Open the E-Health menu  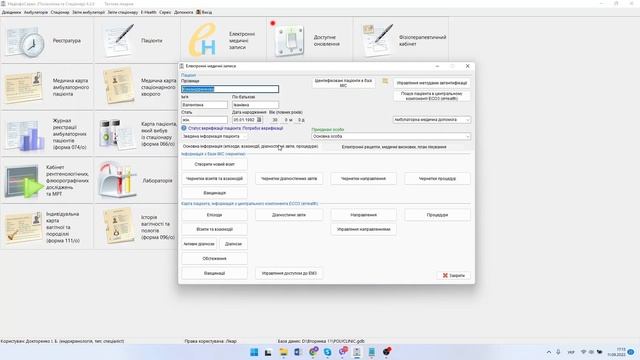pyautogui.click(x=149, y=12)
